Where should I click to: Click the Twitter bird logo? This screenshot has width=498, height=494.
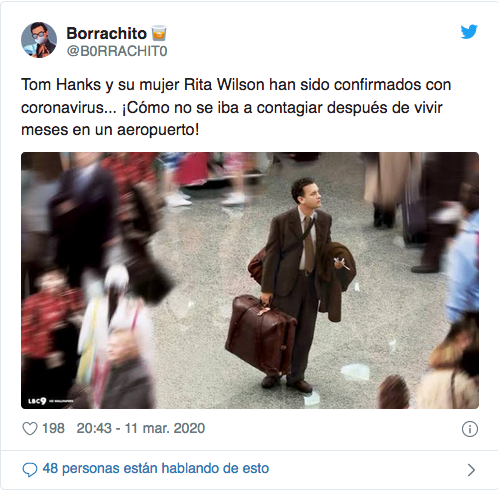click(469, 32)
